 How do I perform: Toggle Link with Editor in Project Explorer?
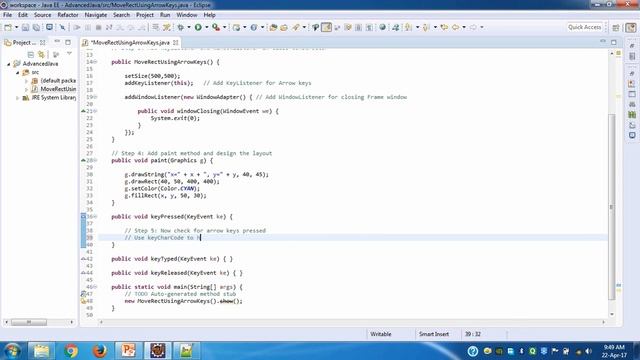[41, 54]
